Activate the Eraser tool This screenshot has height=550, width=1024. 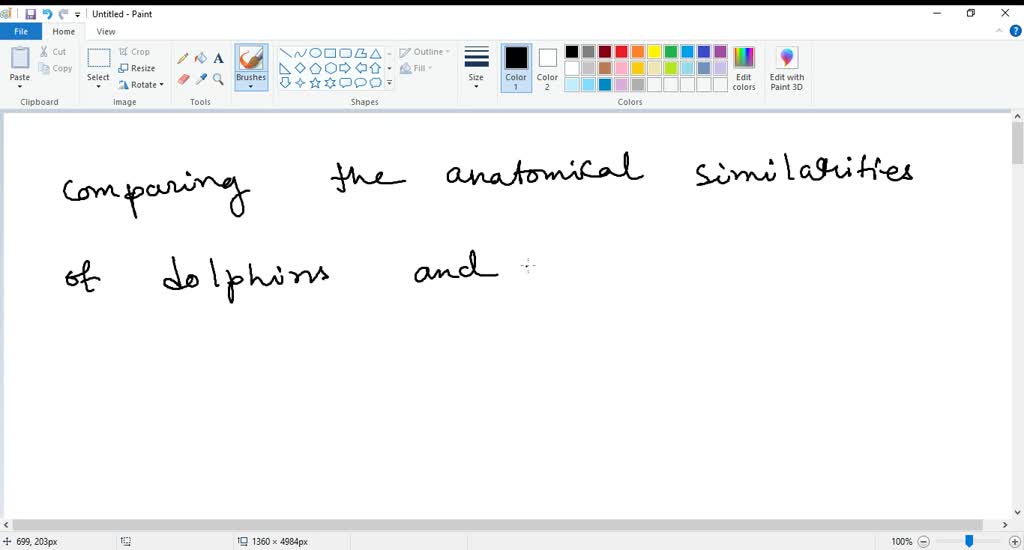coord(183,79)
